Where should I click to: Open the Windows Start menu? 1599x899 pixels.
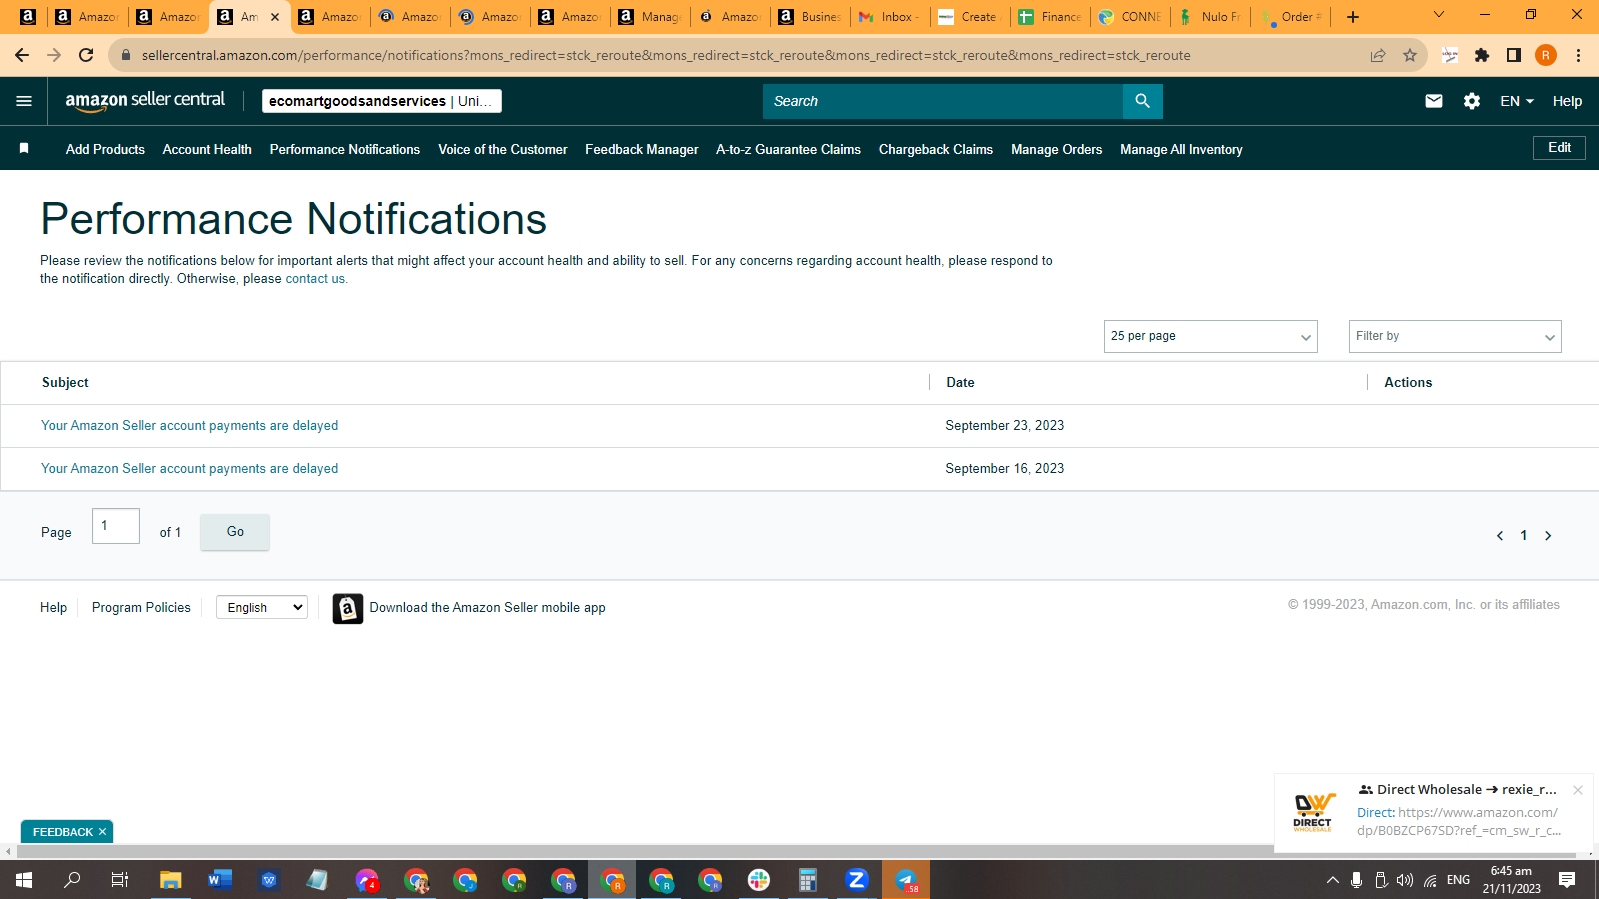pos(24,880)
